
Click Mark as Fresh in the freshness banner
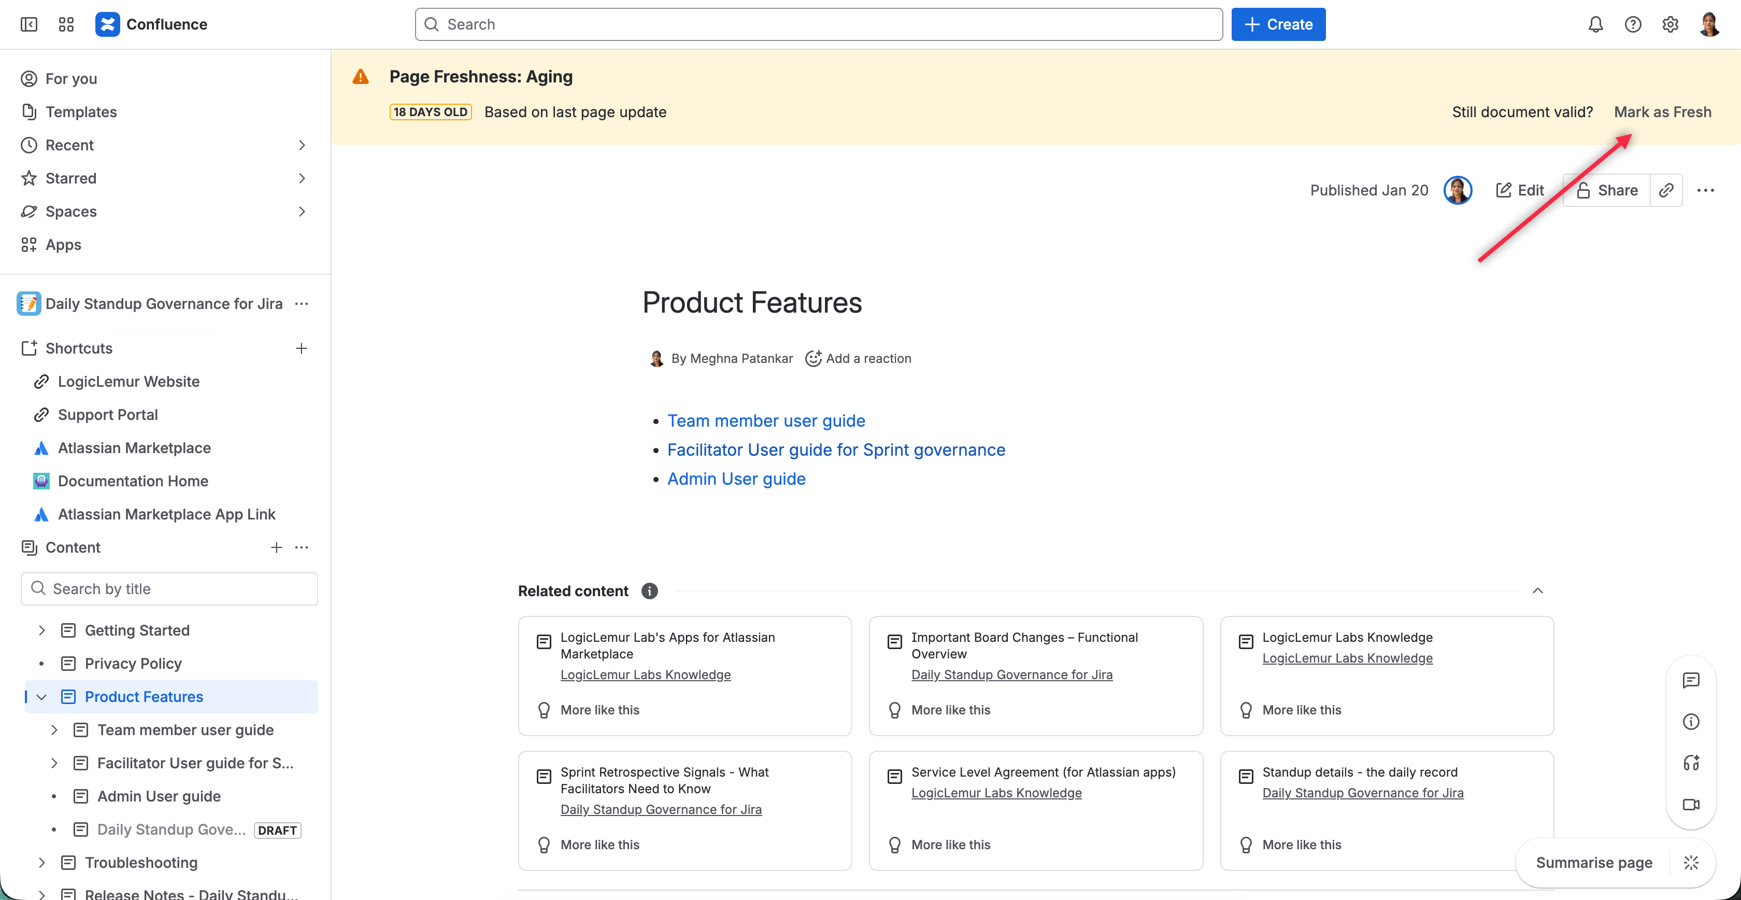pos(1663,112)
